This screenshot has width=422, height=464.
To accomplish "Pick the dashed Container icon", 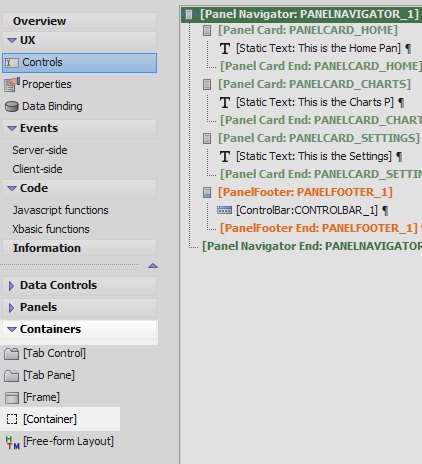I will [12, 419].
